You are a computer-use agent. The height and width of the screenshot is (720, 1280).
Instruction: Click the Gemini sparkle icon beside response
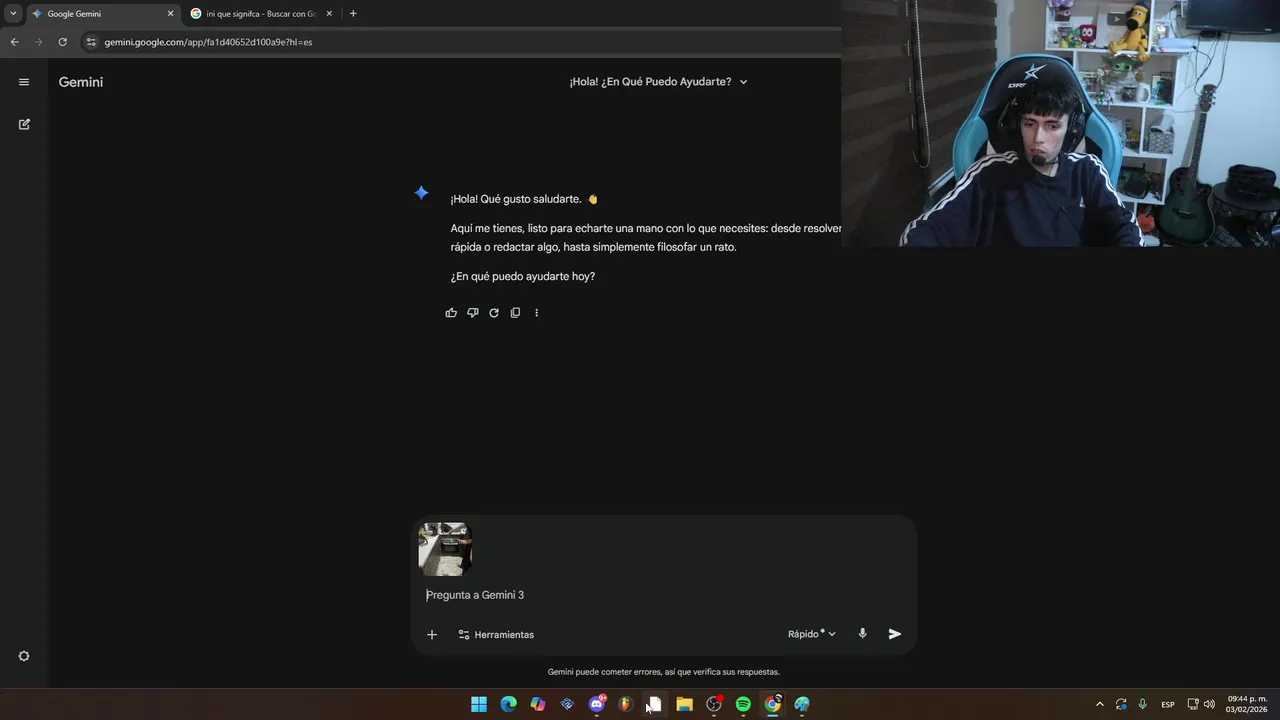[x=422, y=193]
